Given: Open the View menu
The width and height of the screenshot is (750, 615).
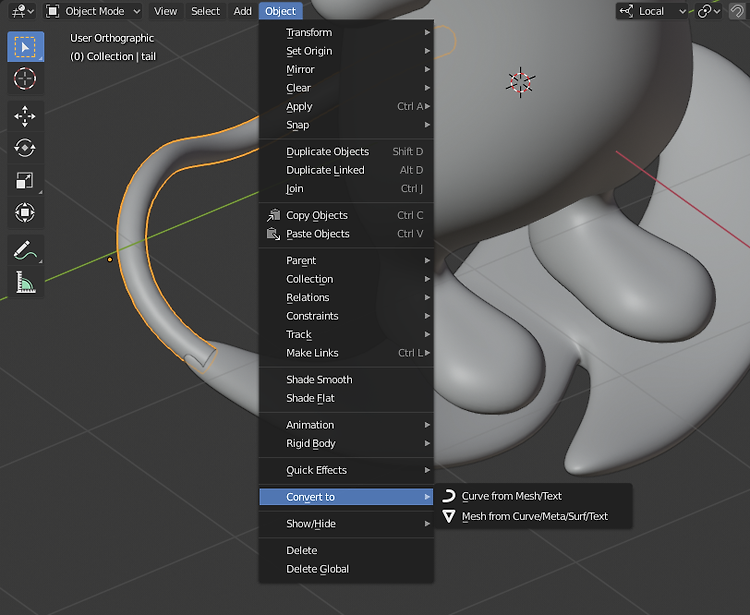Looking at the screenshot, I should pyautogui.click(x=165, y=11).
